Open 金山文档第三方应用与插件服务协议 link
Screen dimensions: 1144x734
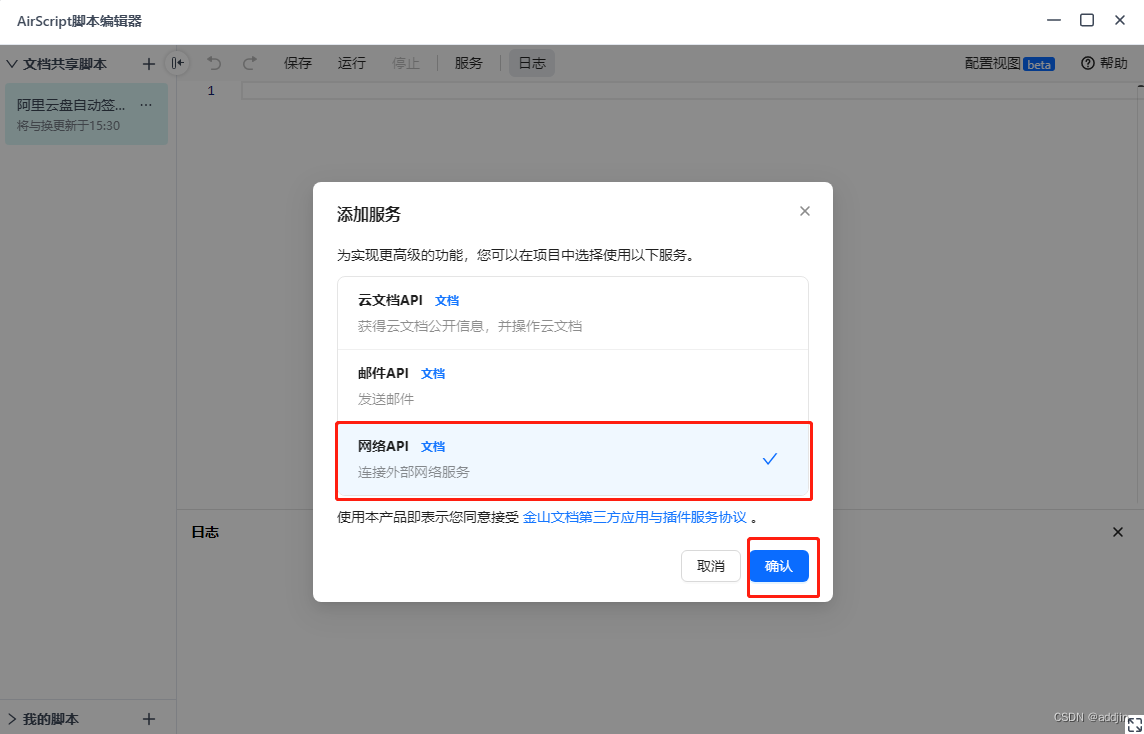634,517
